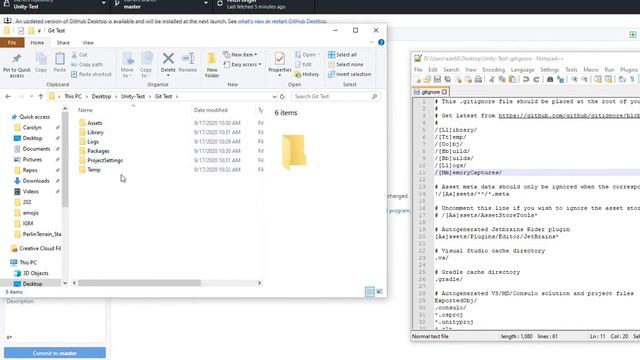Switch to Home ribbon tab
640x360 pixels.
tap(37, 42)
